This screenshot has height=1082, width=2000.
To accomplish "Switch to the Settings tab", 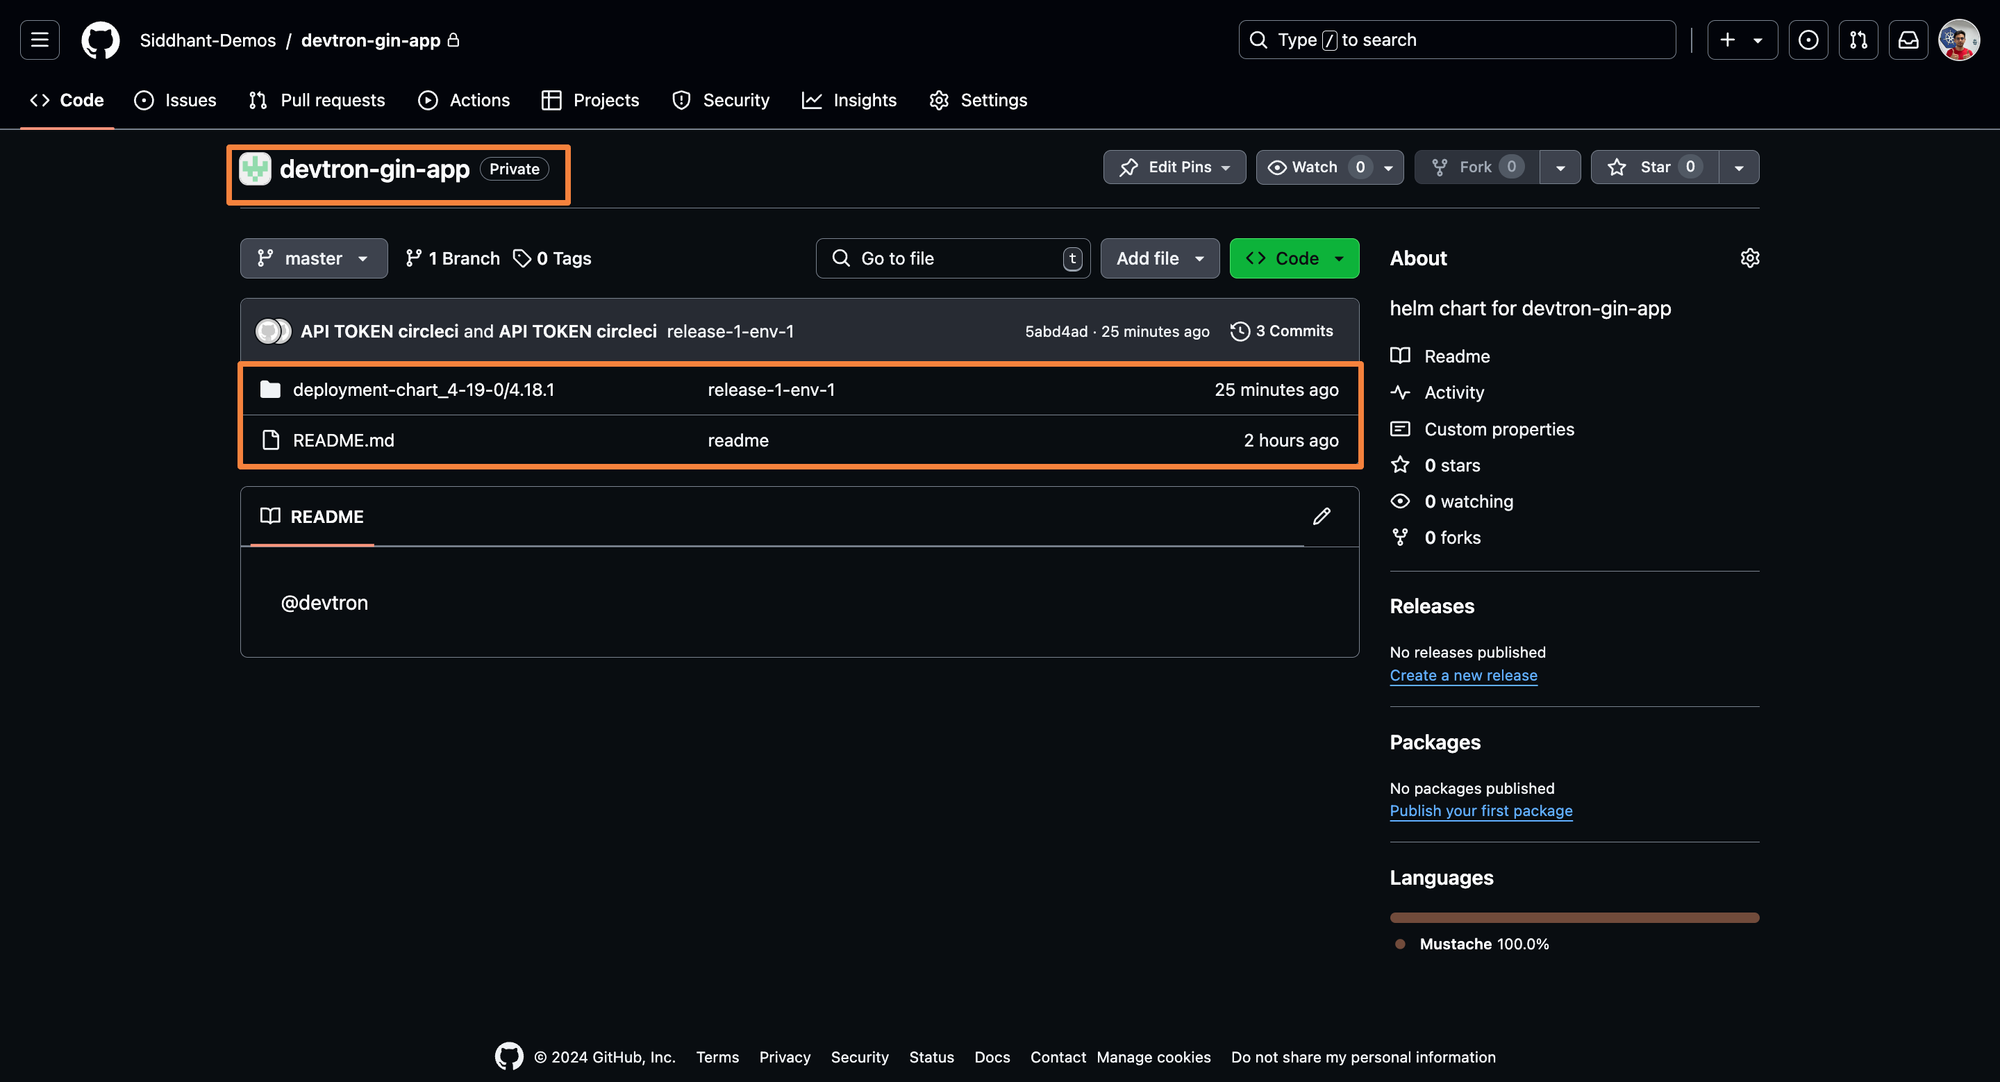I will [978, 100].
